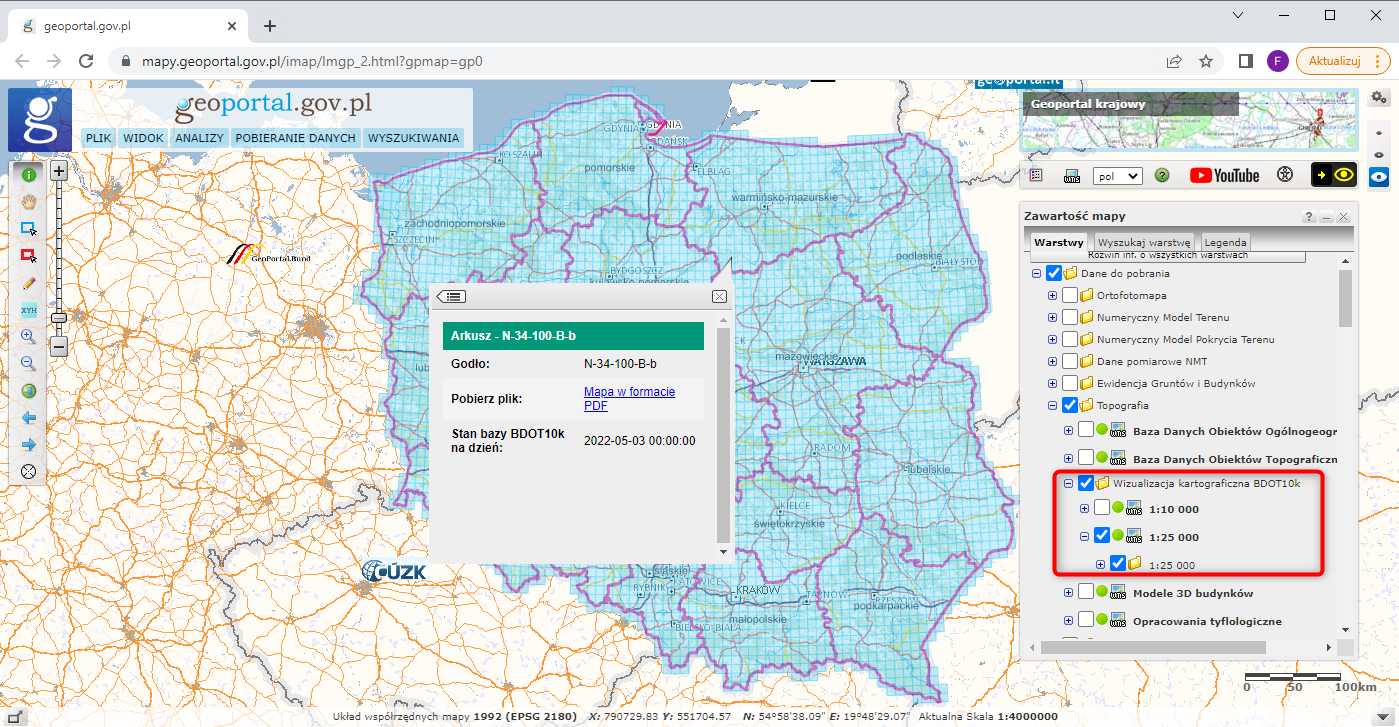Click the pencil drawing tool
Screen dimensions: 1399x727
29,283
